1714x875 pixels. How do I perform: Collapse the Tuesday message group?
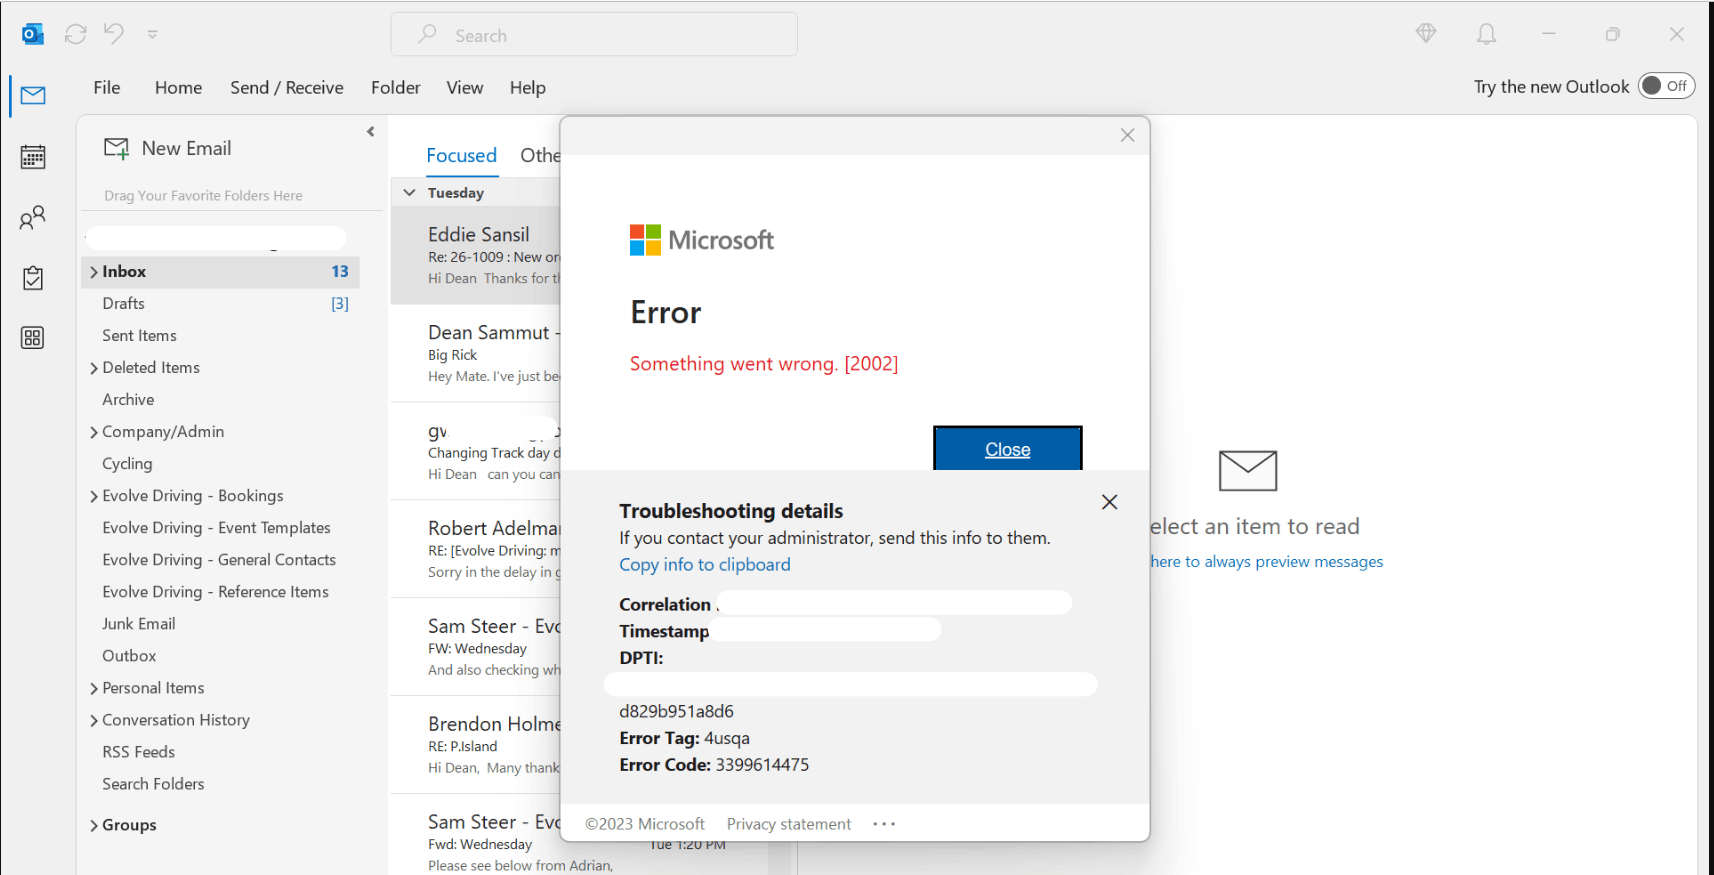409,192
